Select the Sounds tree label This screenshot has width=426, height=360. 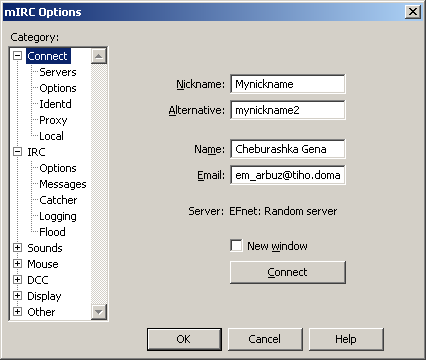click(45, 248)
